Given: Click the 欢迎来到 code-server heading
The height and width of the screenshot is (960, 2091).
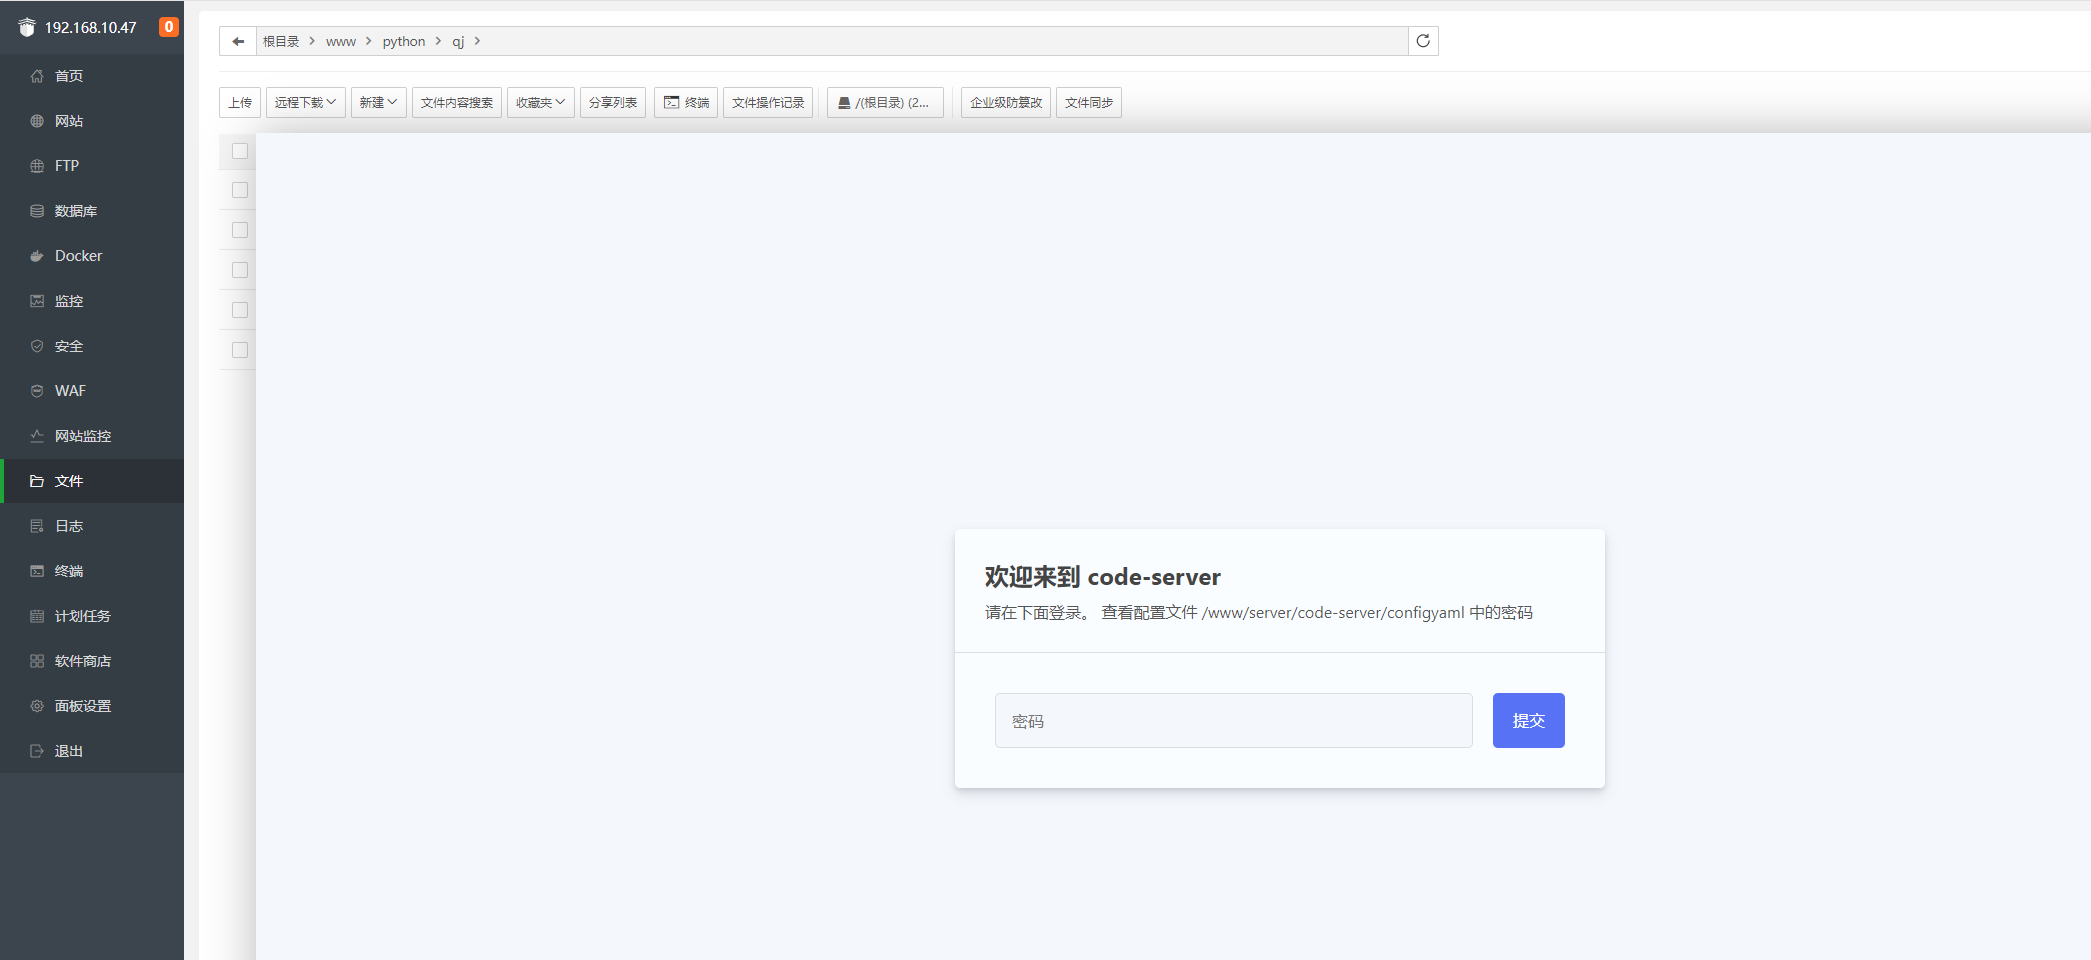Looking at the screenshot, I should click(x=1103, y=577).
